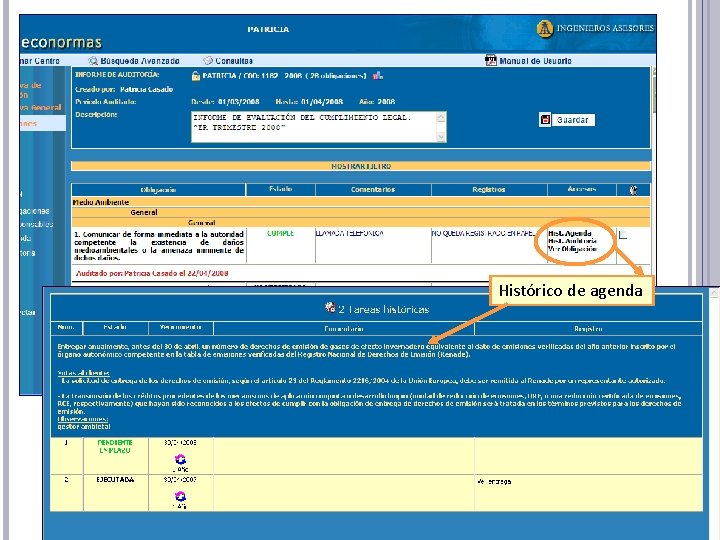Screen dimensions: 720x540
Task: Click the Notas adicionales heading
Action: [84, 372]
